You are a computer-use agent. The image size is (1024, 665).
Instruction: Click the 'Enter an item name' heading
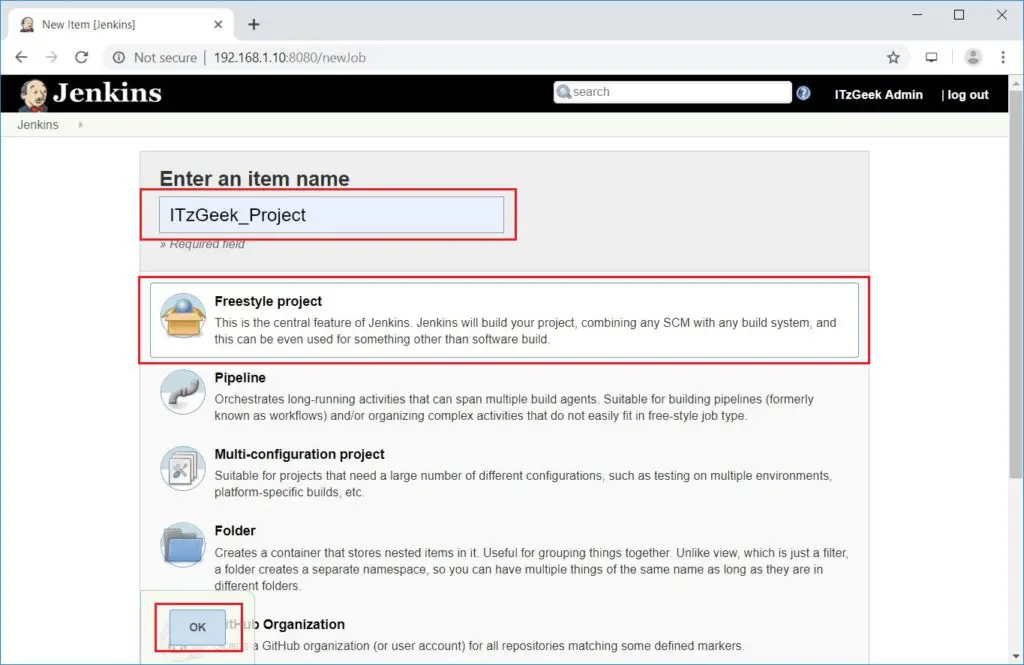(x=254, y=178)
